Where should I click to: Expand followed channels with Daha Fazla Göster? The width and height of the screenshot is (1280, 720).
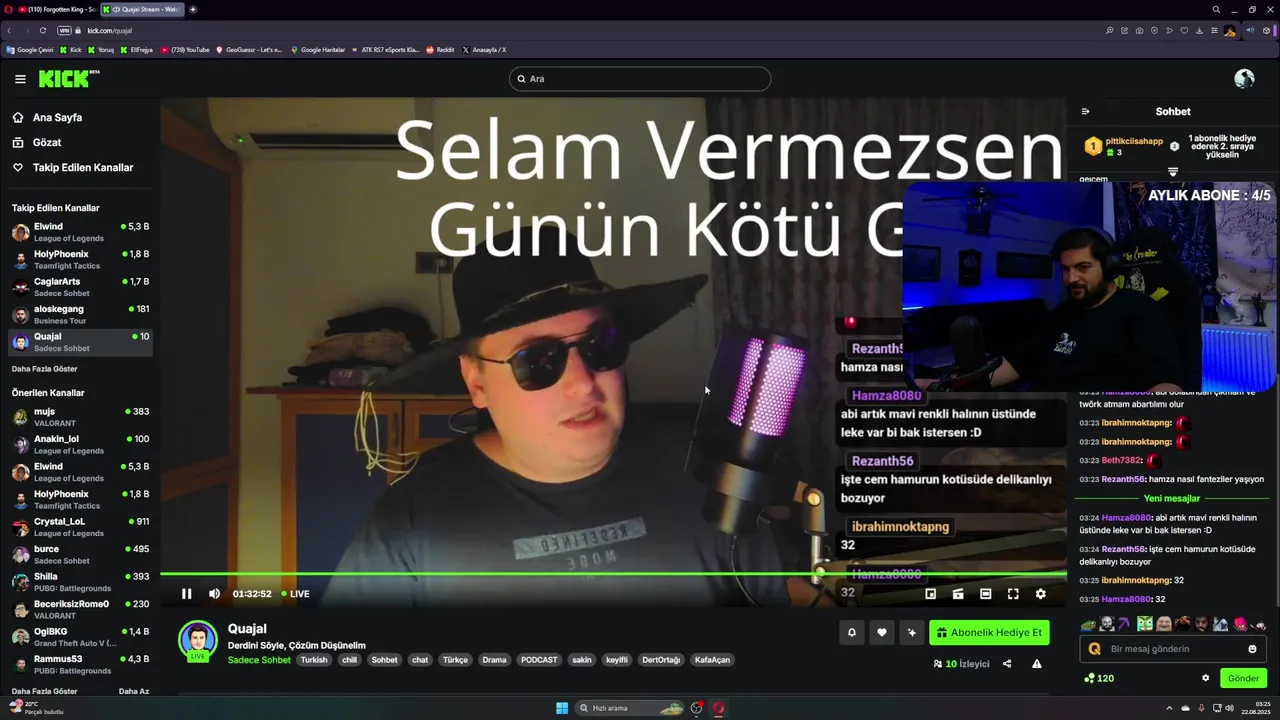[44, 369]
